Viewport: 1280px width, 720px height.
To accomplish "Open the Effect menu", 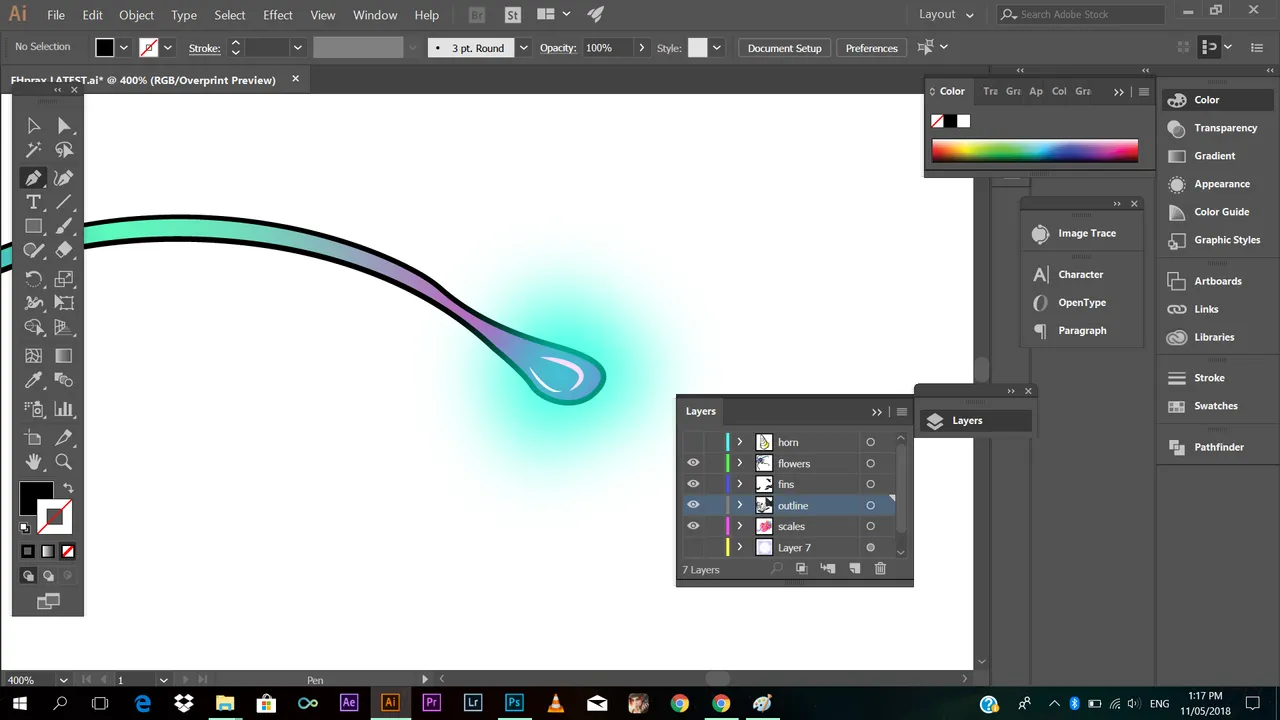I will [278, 15].
